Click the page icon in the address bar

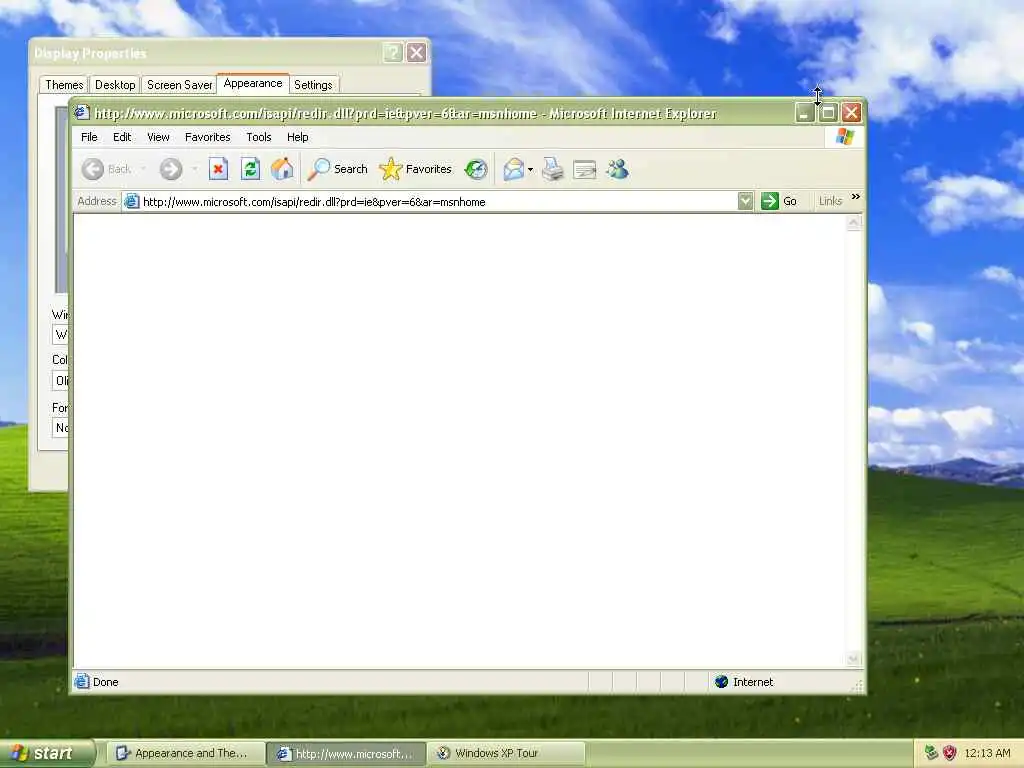tap(131, 201)
